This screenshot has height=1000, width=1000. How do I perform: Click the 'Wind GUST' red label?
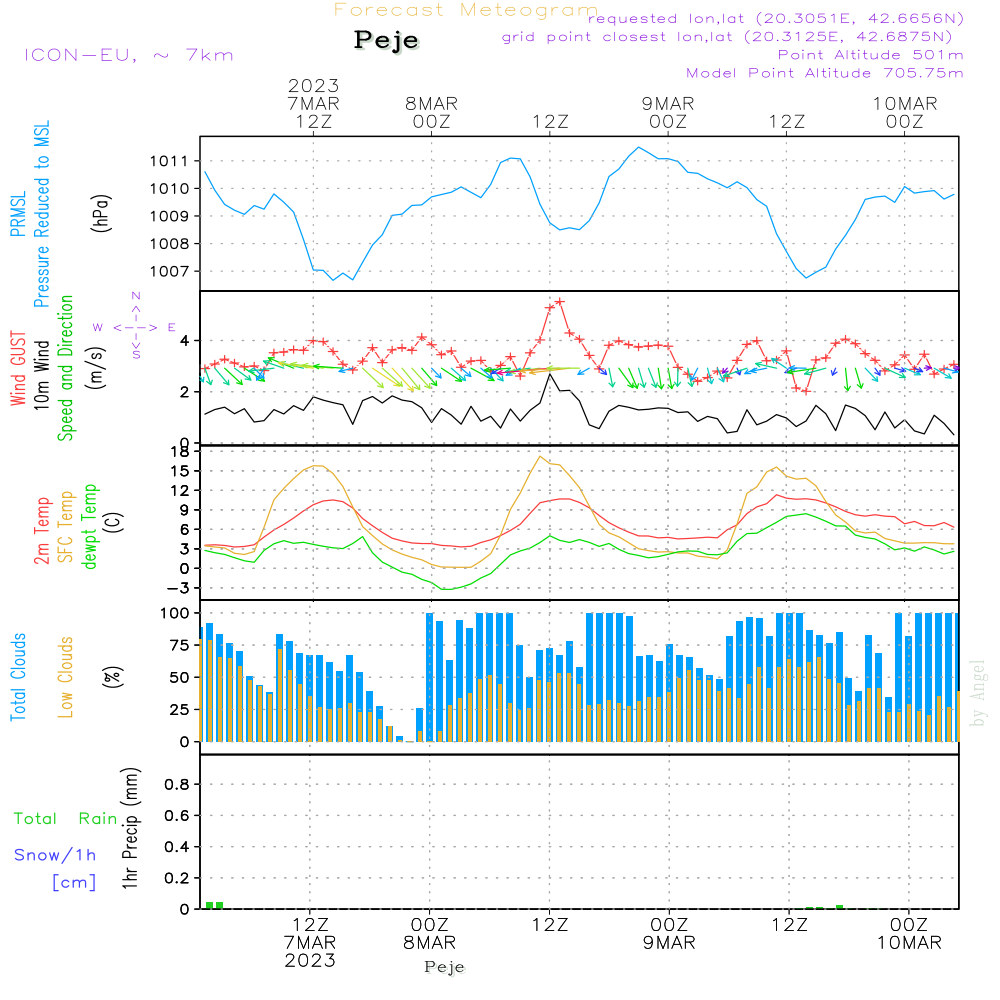click(18, 368)
